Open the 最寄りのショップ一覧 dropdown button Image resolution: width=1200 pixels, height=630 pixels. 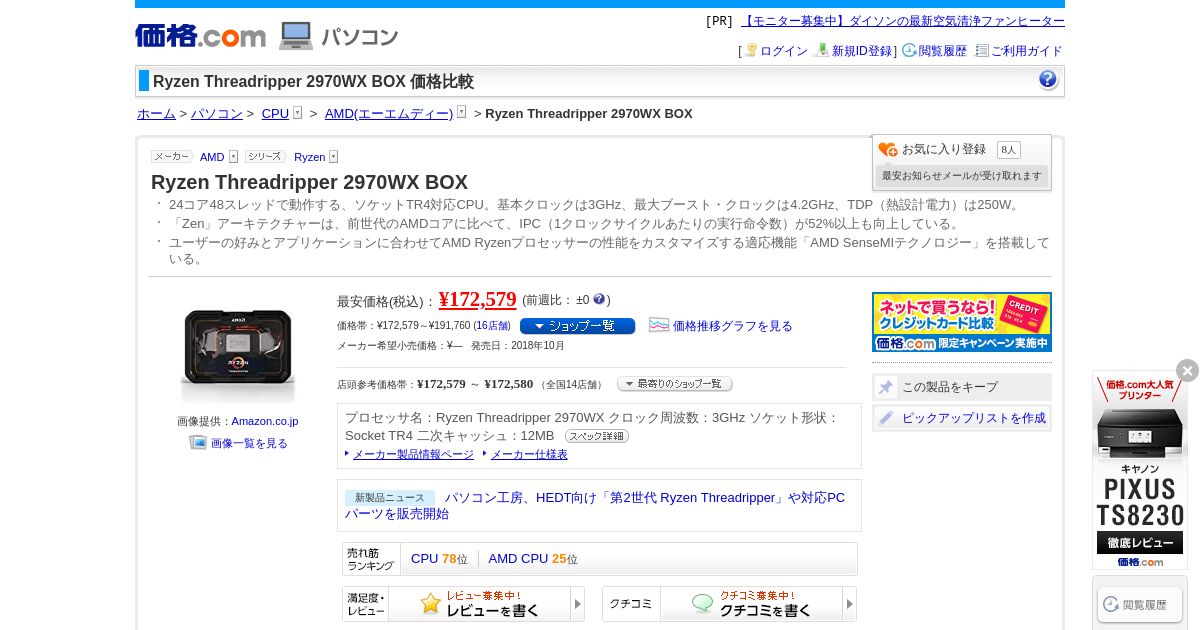click(675, 384)
